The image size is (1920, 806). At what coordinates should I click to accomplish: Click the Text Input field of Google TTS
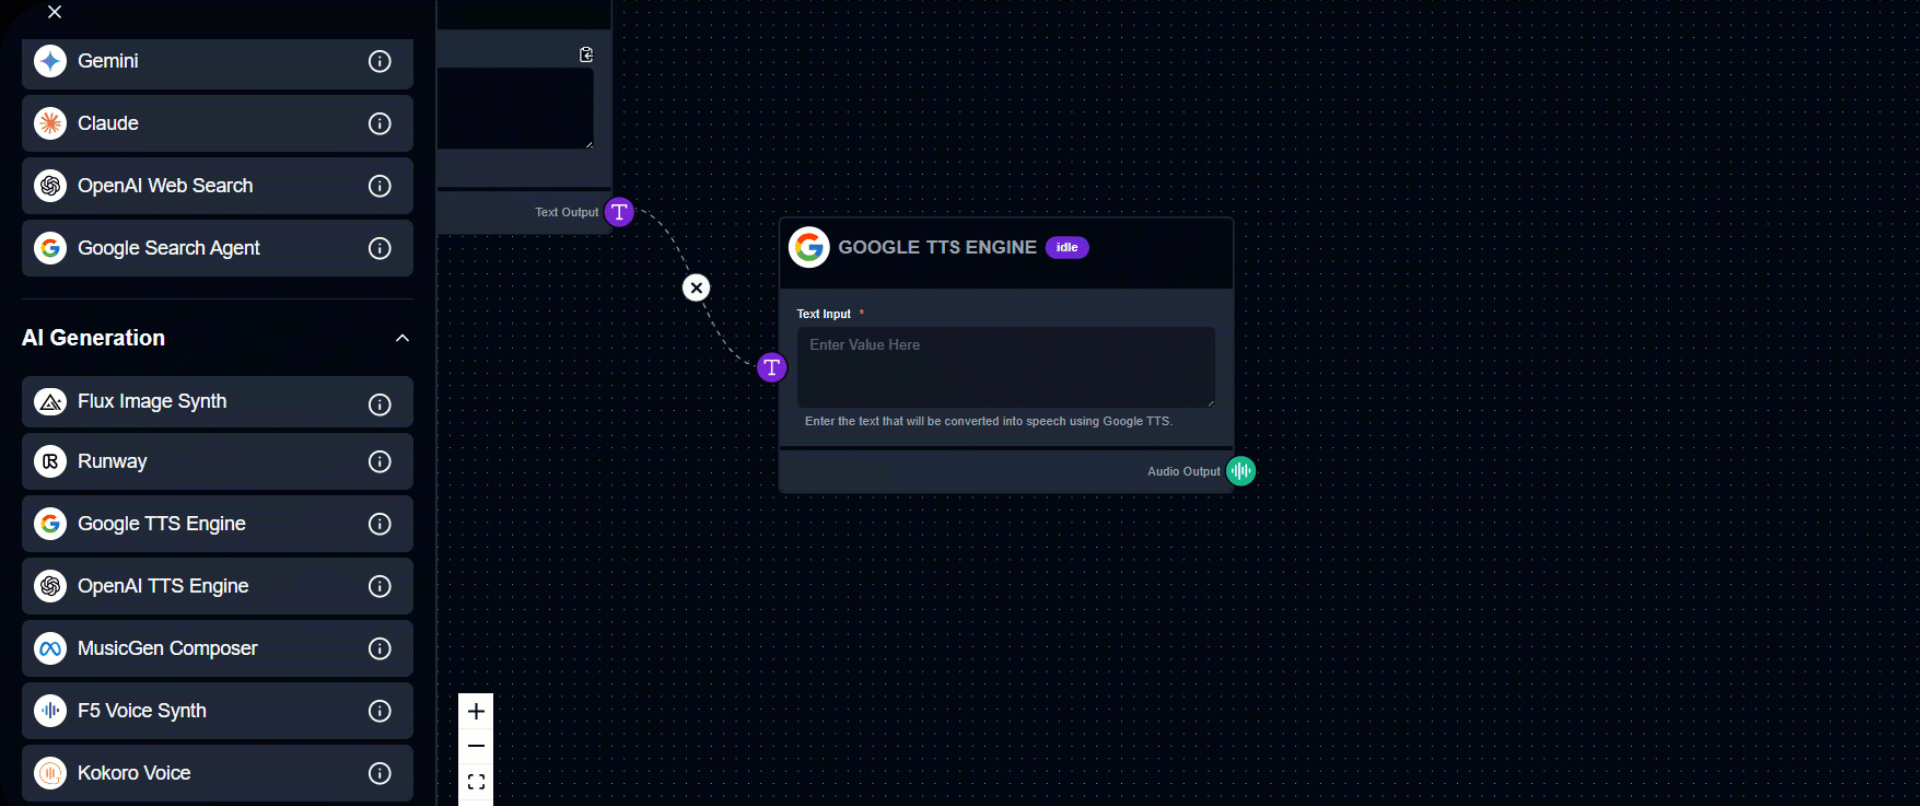(x=1005, y=366)
